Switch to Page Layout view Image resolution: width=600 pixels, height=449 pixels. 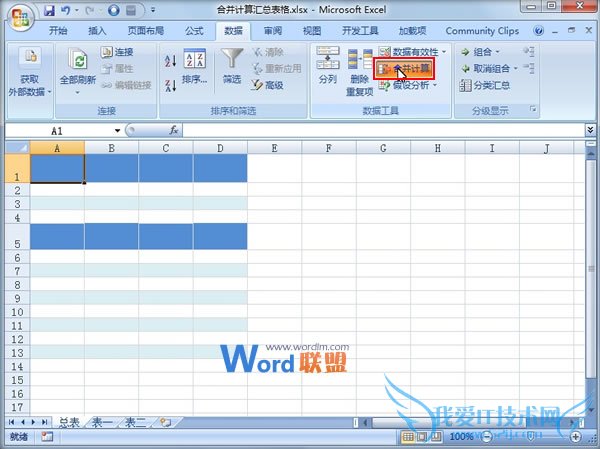point(422,437)
